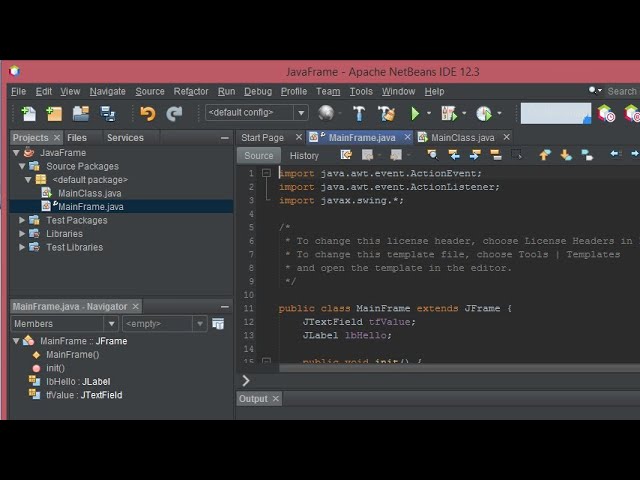This screenshot has width=640, height=480.
Task: Click the Build Project hammer icon
Action: 359,113
